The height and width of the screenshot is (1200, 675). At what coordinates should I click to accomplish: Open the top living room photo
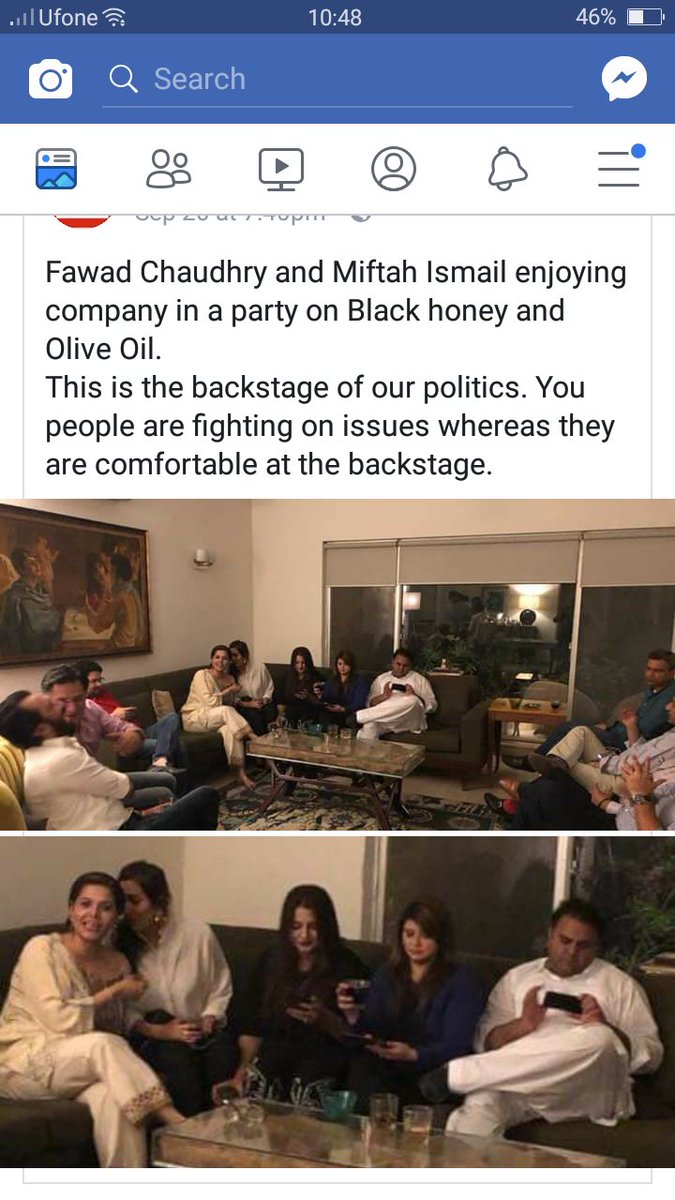(x=337, y=665)
